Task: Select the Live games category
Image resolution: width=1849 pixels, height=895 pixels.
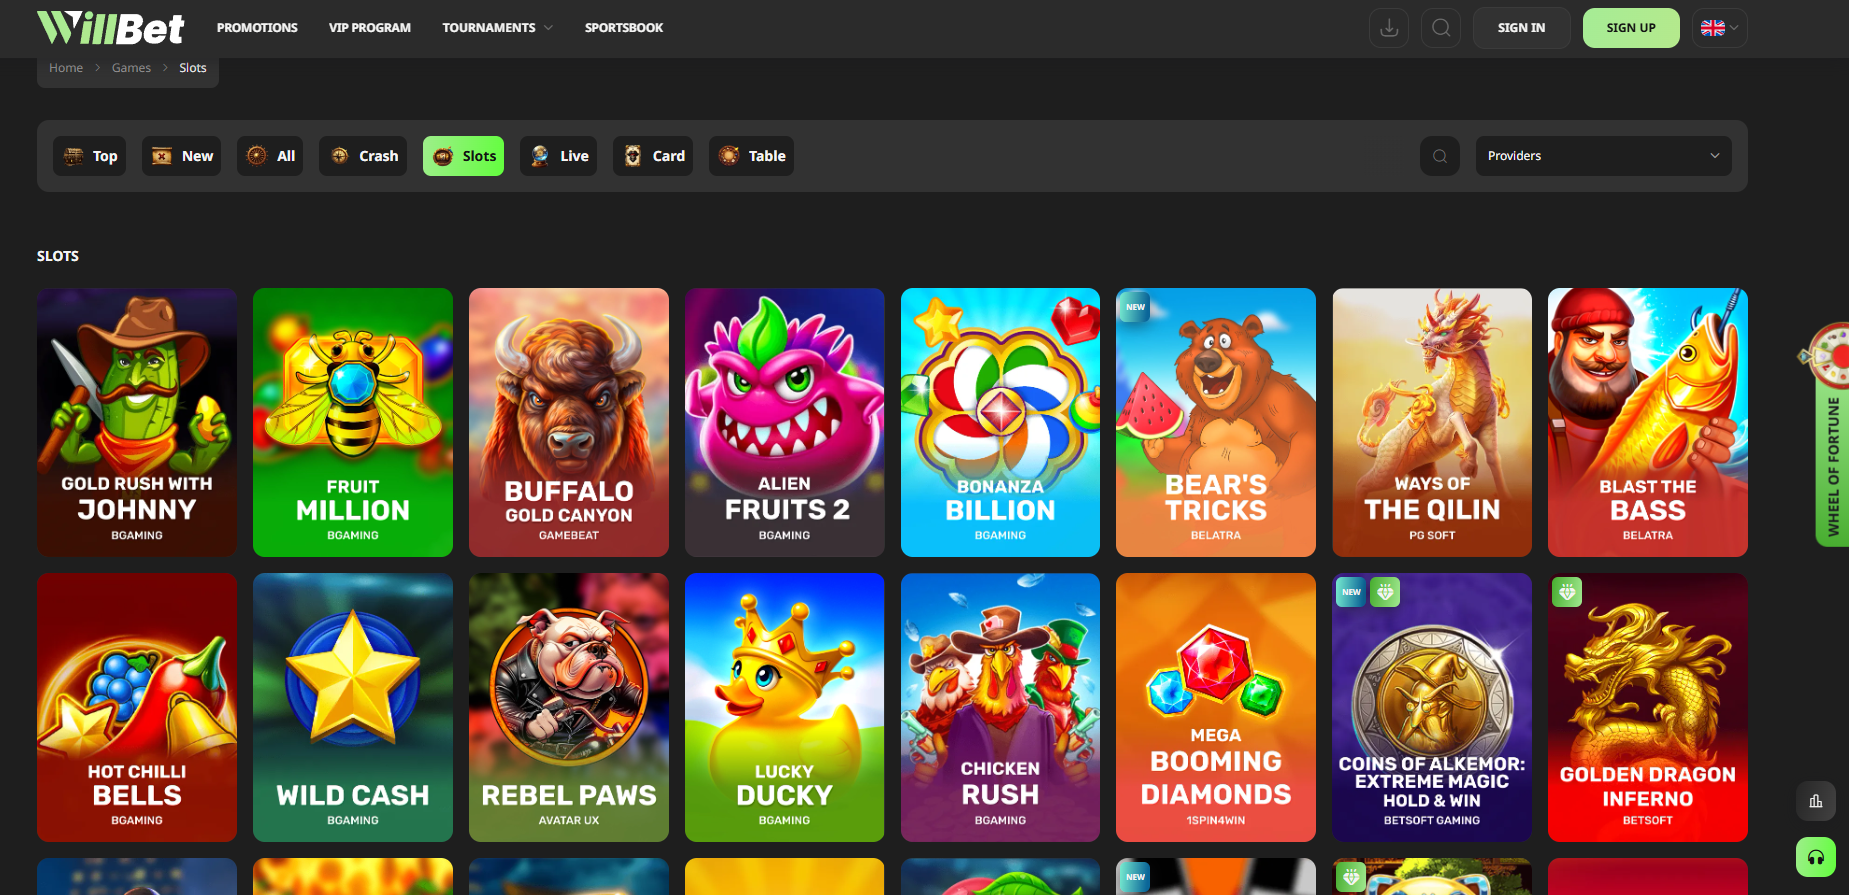Action: 558,156
